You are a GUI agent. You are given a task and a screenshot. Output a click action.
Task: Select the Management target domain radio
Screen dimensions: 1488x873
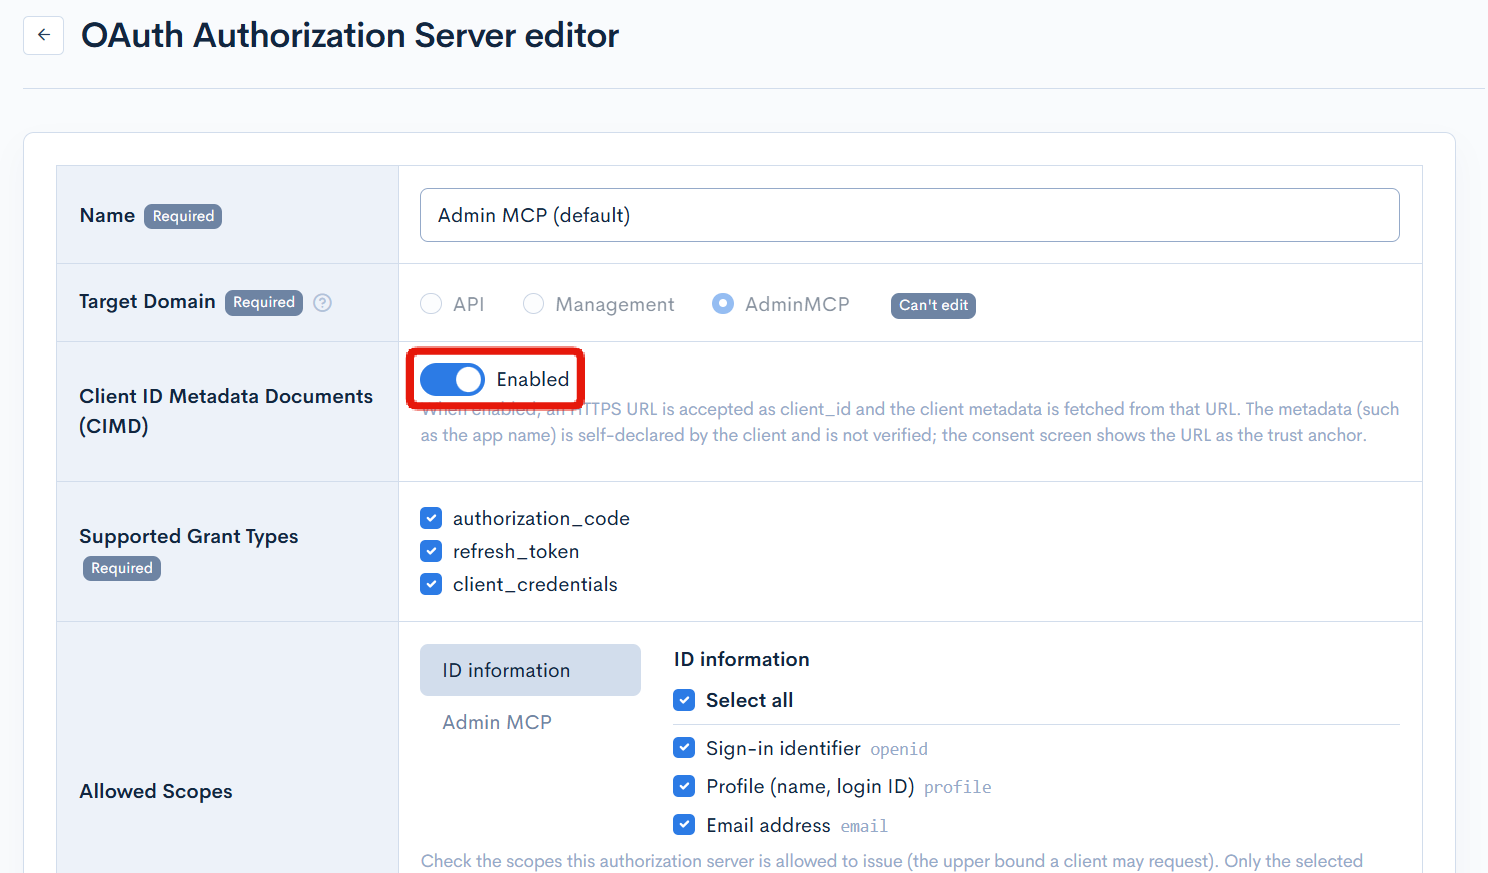(534, 304)
